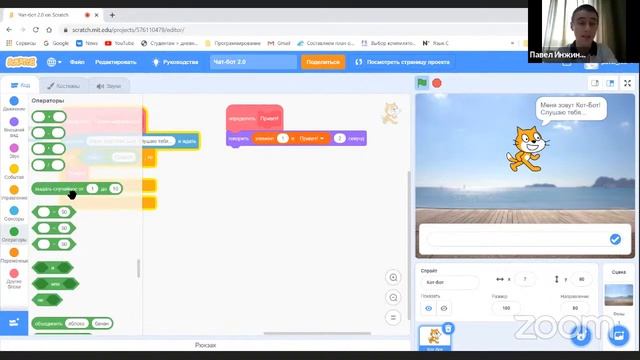Viewport: 640px width, 360px height.
Task: Open the globe language selector
Action: (54, 62)
